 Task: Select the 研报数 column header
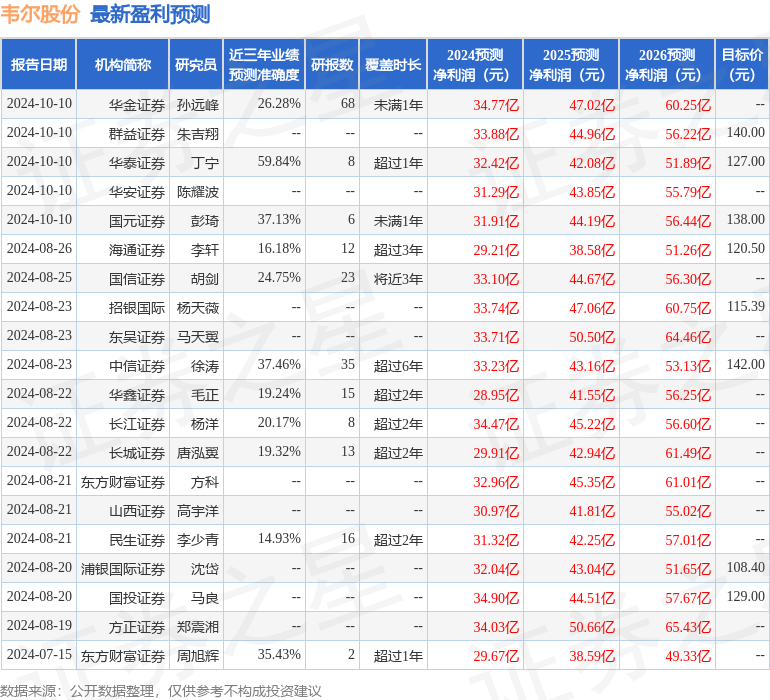(332, 64)
